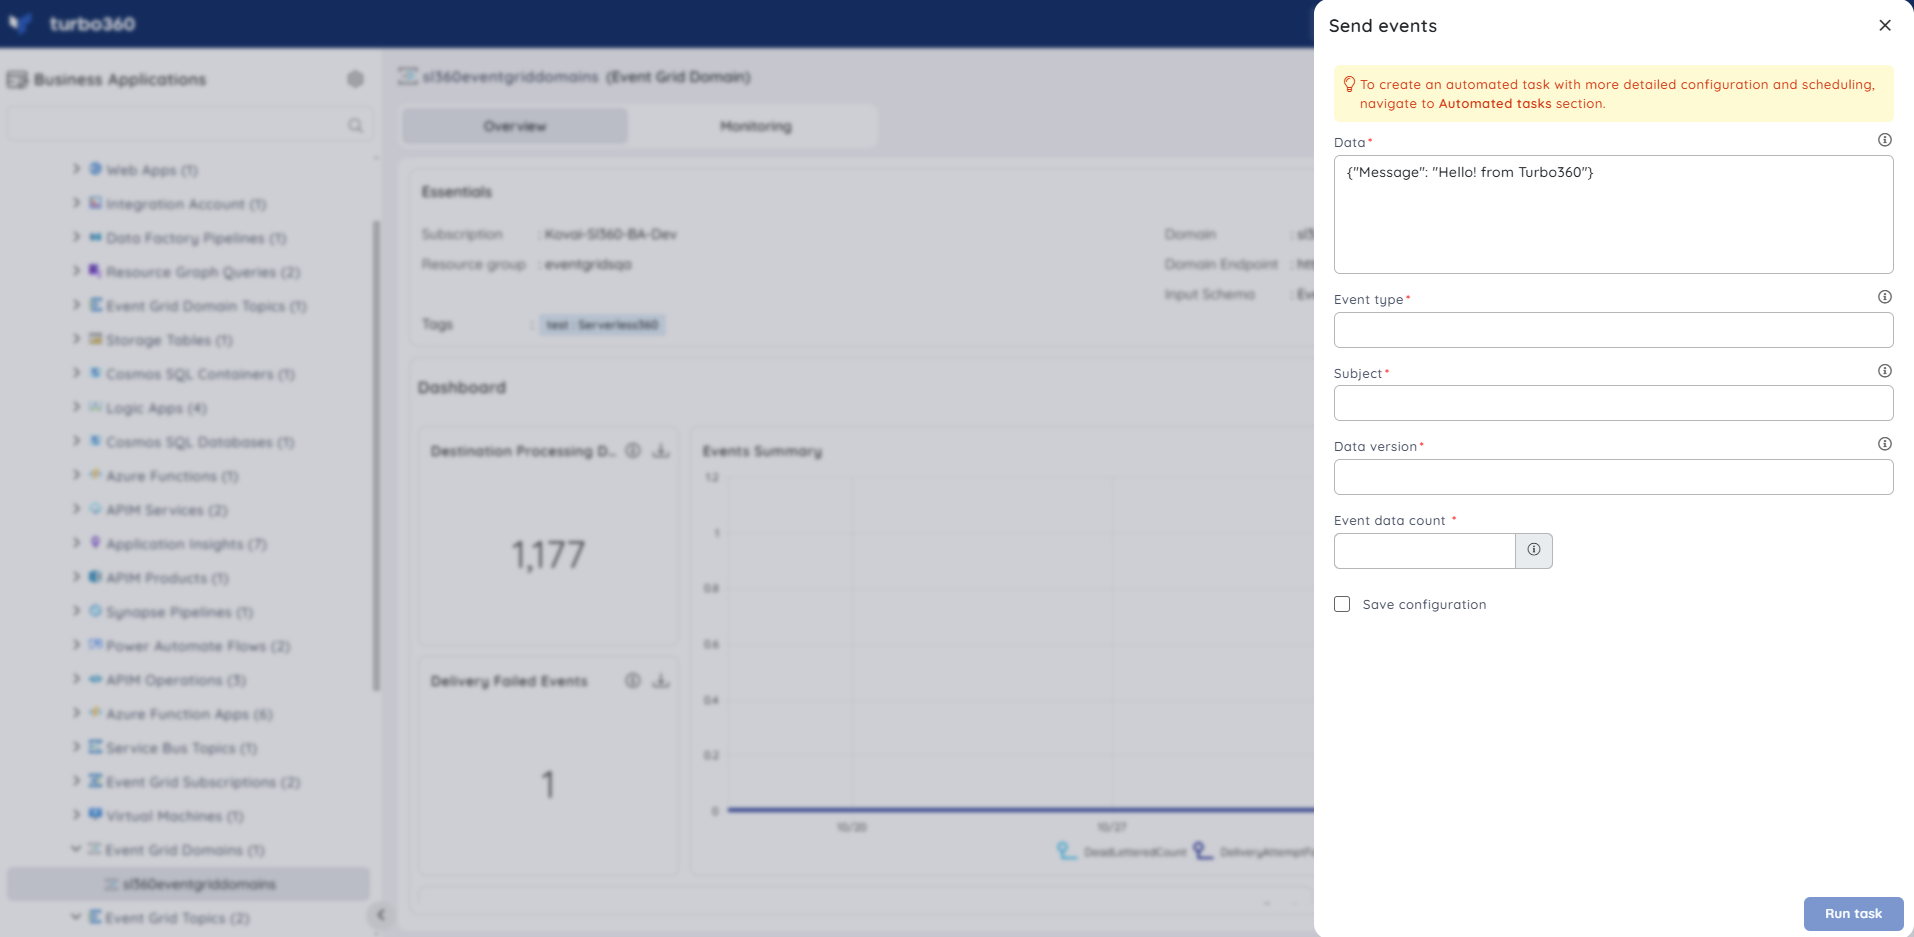Select Synapse Pipelines tree item
Viewport: 1914px width, 937px height.
180,612
